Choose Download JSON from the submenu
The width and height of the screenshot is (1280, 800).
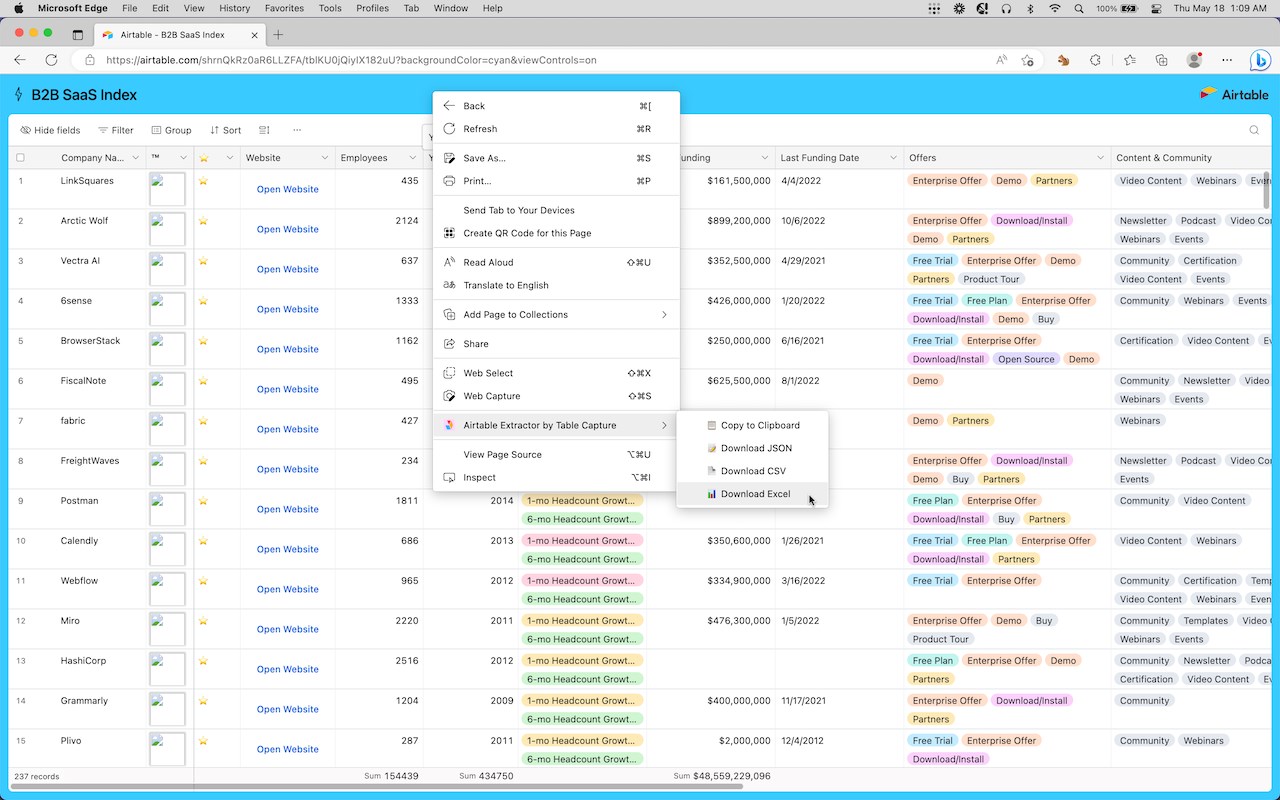coord(753,448)
